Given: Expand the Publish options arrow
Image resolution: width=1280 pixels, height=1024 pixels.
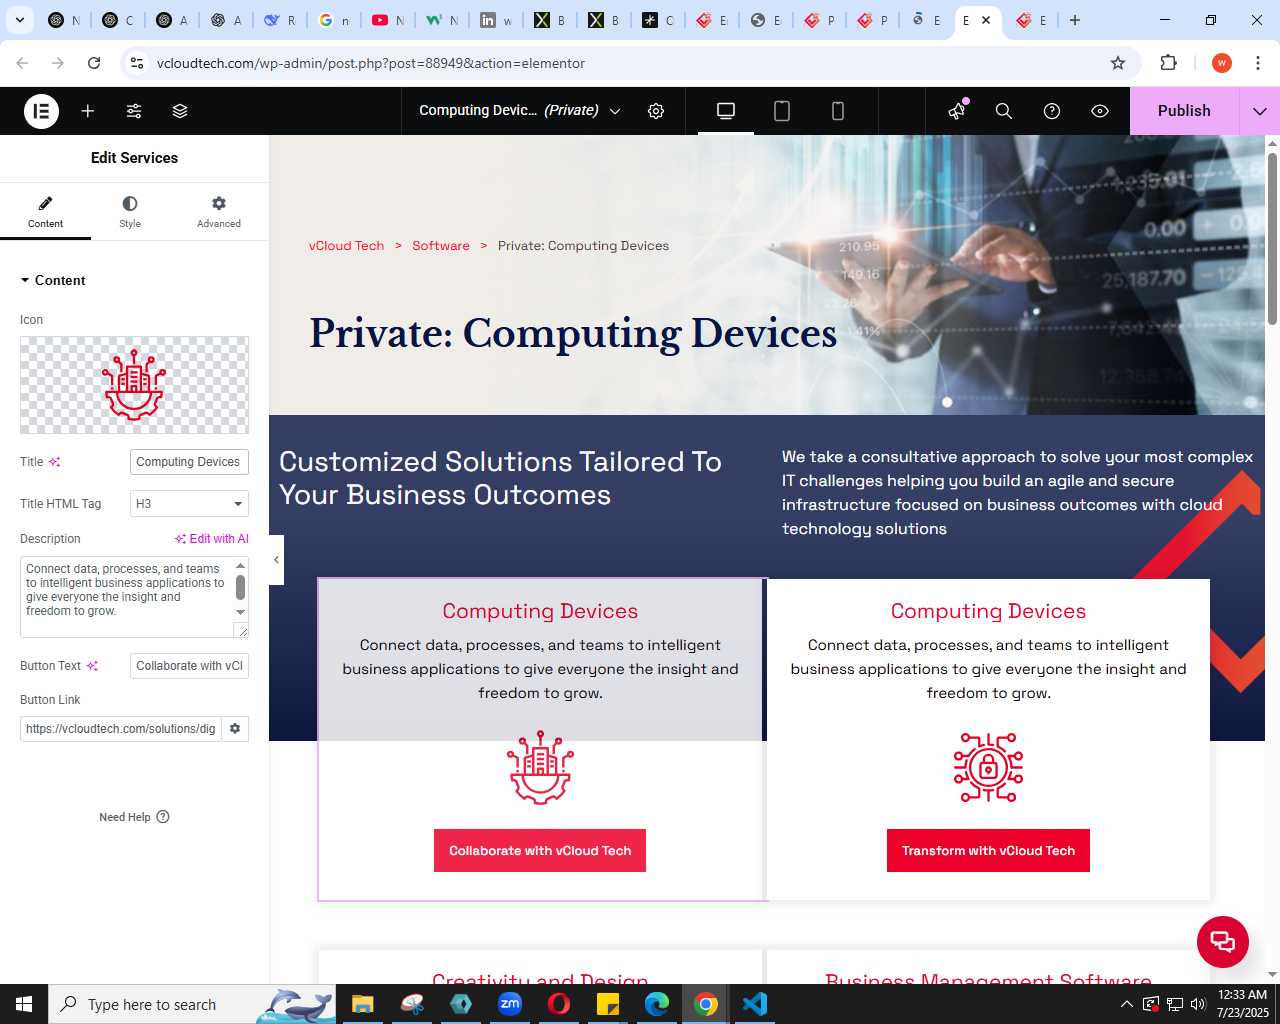Looking at the screenshot, I should click(1260, 111).
